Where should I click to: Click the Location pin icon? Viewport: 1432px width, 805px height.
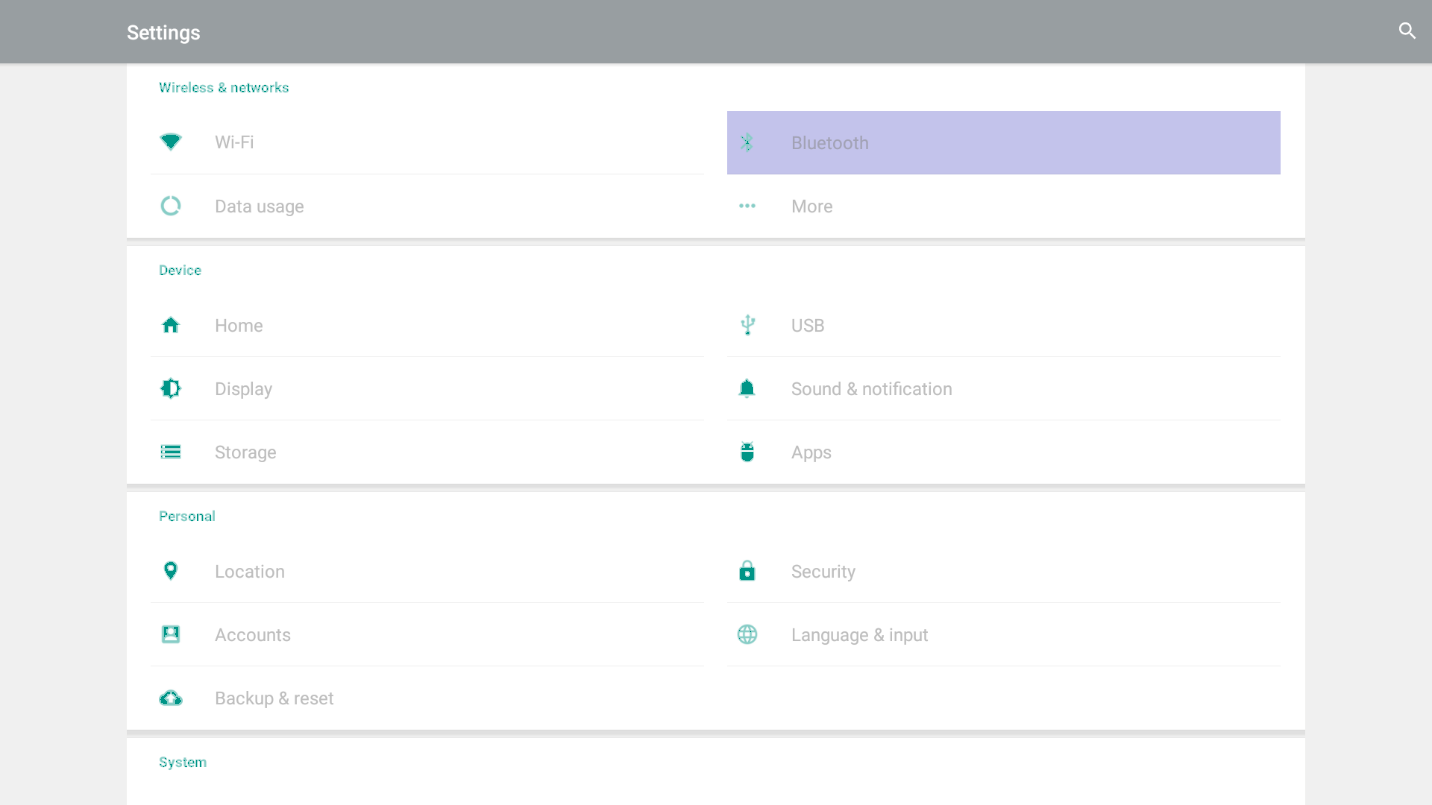pyautogui.click(x=171, y=571)
